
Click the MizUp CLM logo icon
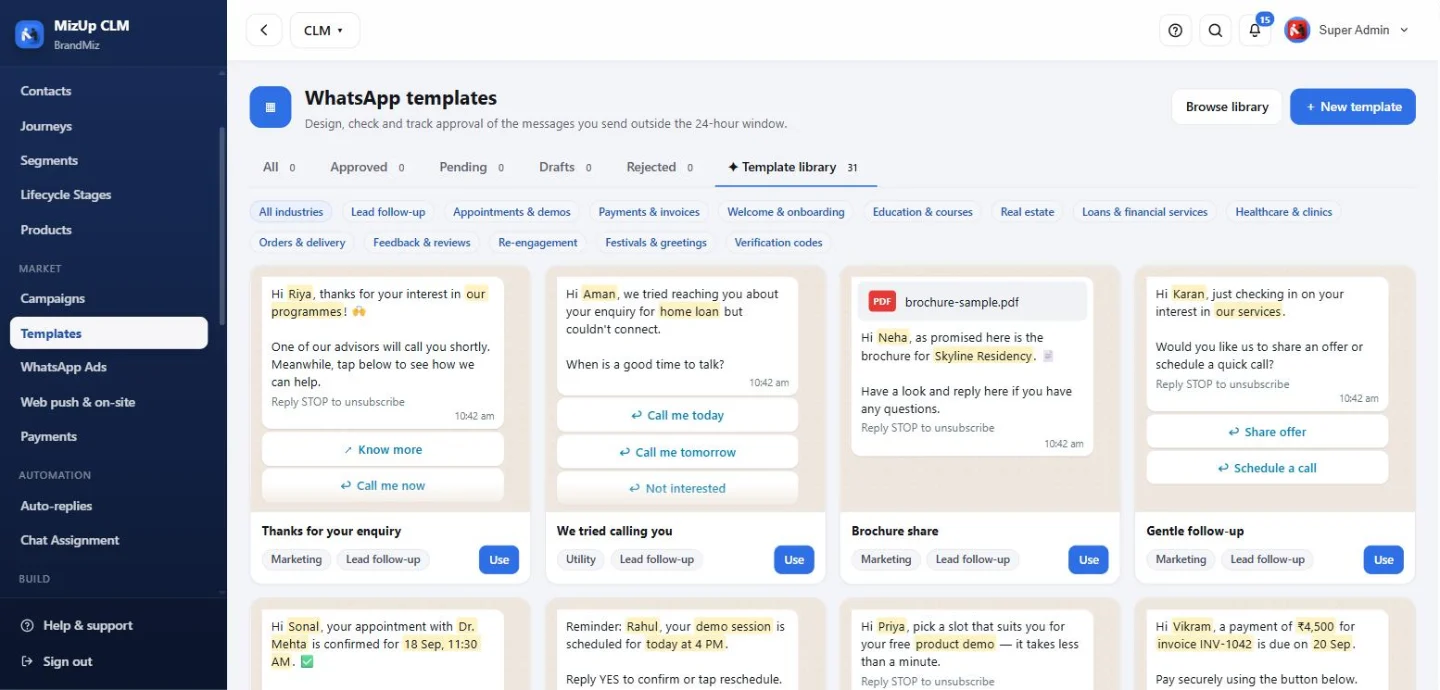29,34
